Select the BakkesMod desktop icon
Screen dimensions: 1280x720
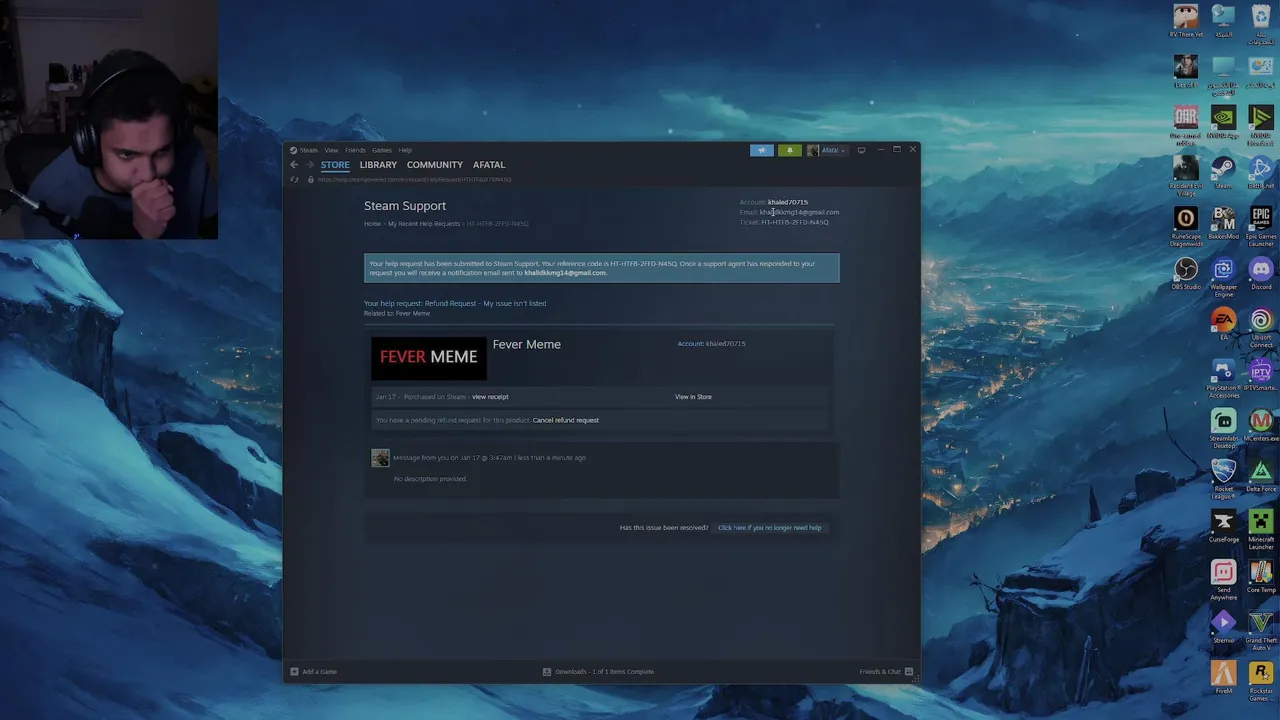point(1223,223)
